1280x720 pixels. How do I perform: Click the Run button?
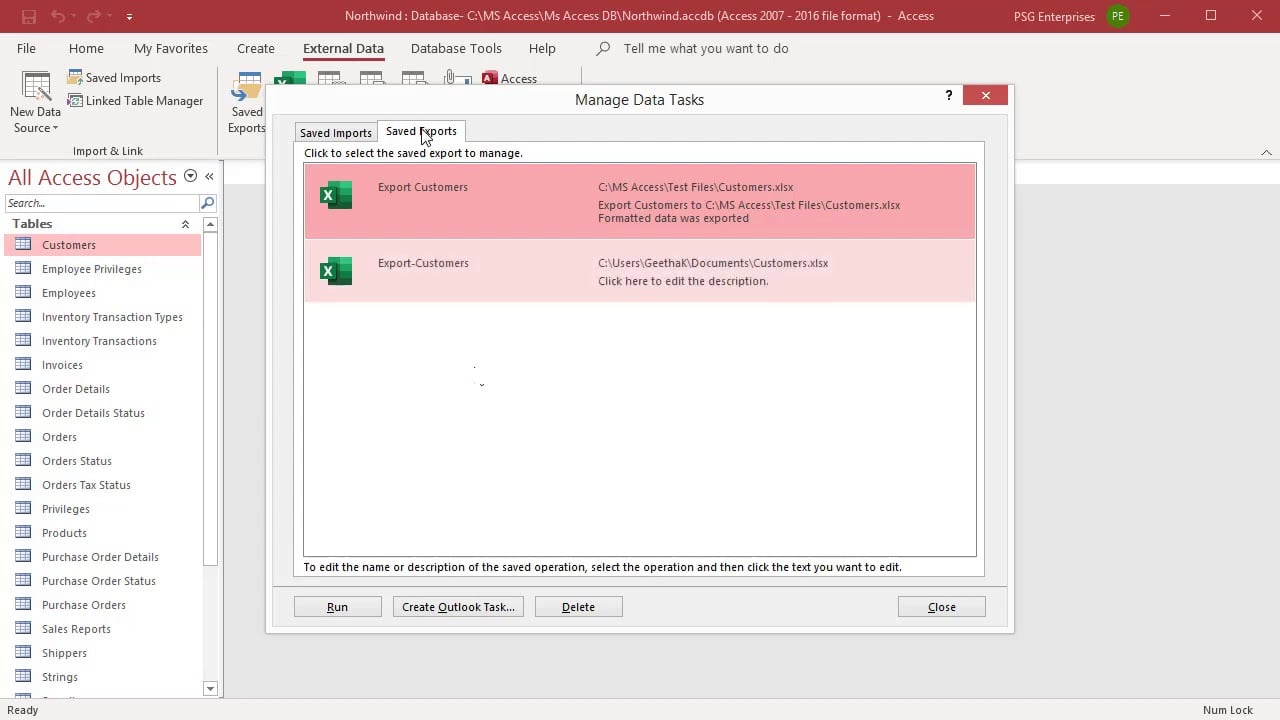(x=337, y=607)
